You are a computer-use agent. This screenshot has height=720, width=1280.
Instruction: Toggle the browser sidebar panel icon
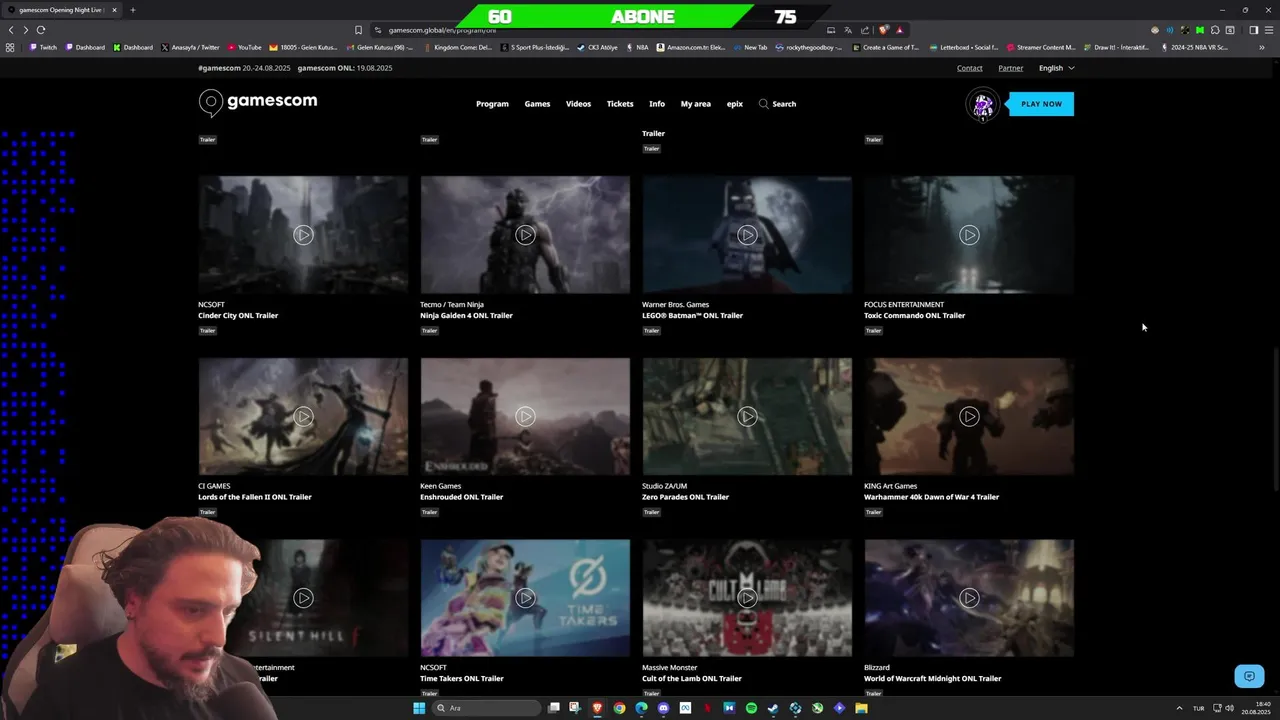click(x=1253, y=30)
